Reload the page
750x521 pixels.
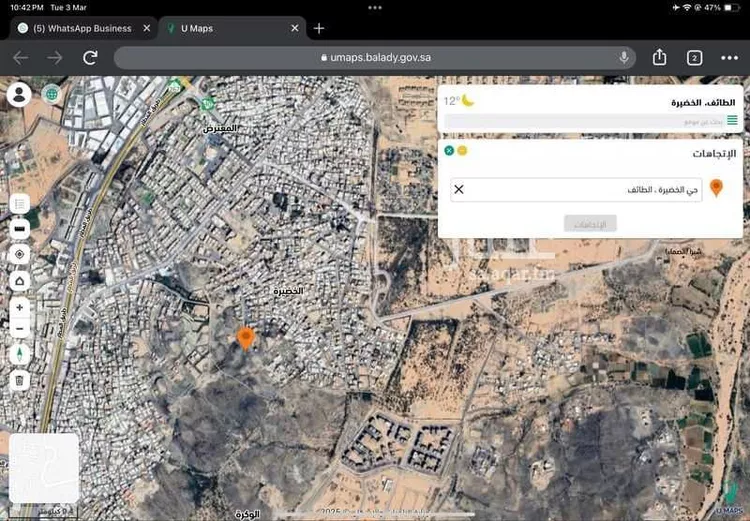pyautogui.click(x=90, y=58)
